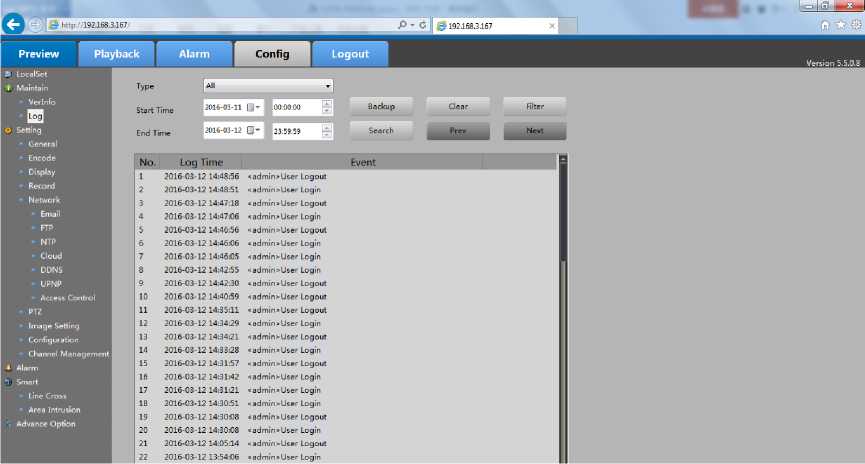Adjust the End Time clock spinner
The image size is (865, 464).
click(327, 131)
